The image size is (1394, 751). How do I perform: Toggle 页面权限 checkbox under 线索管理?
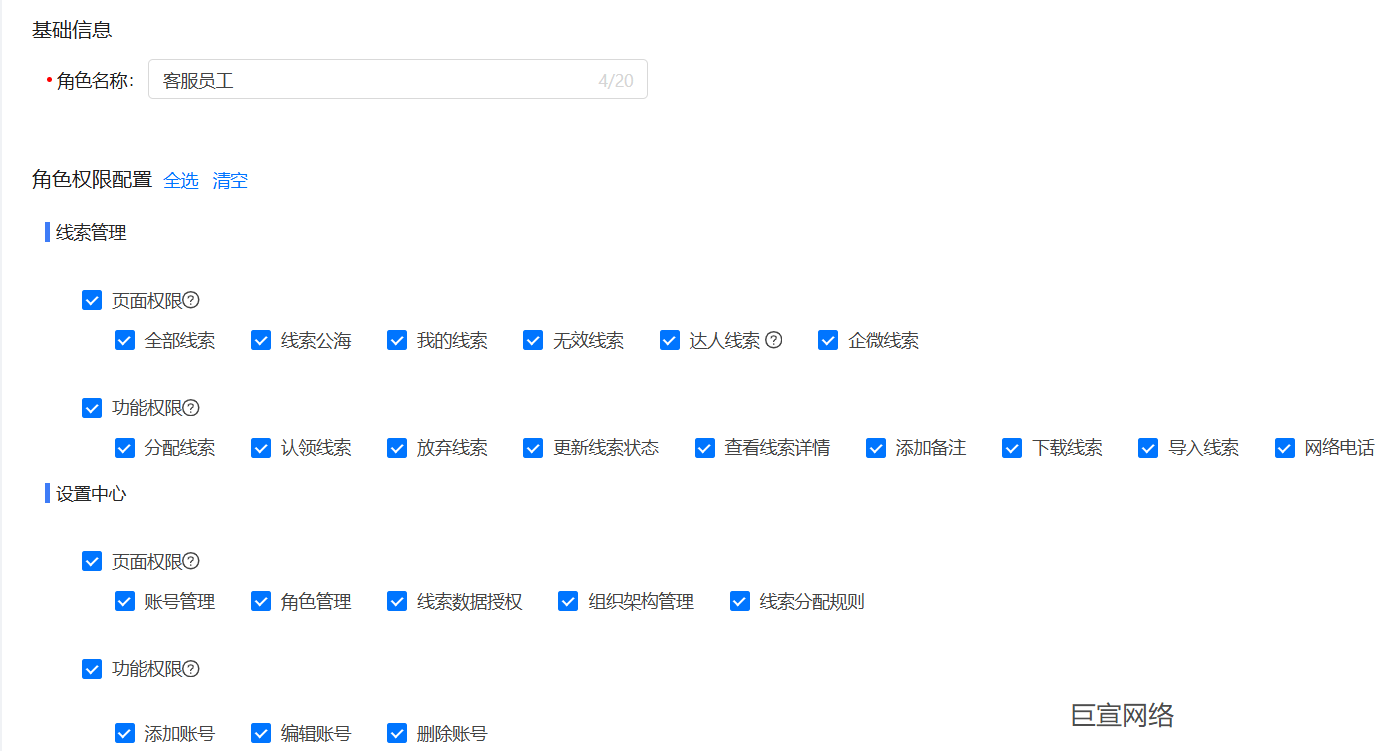pos(92,300)
